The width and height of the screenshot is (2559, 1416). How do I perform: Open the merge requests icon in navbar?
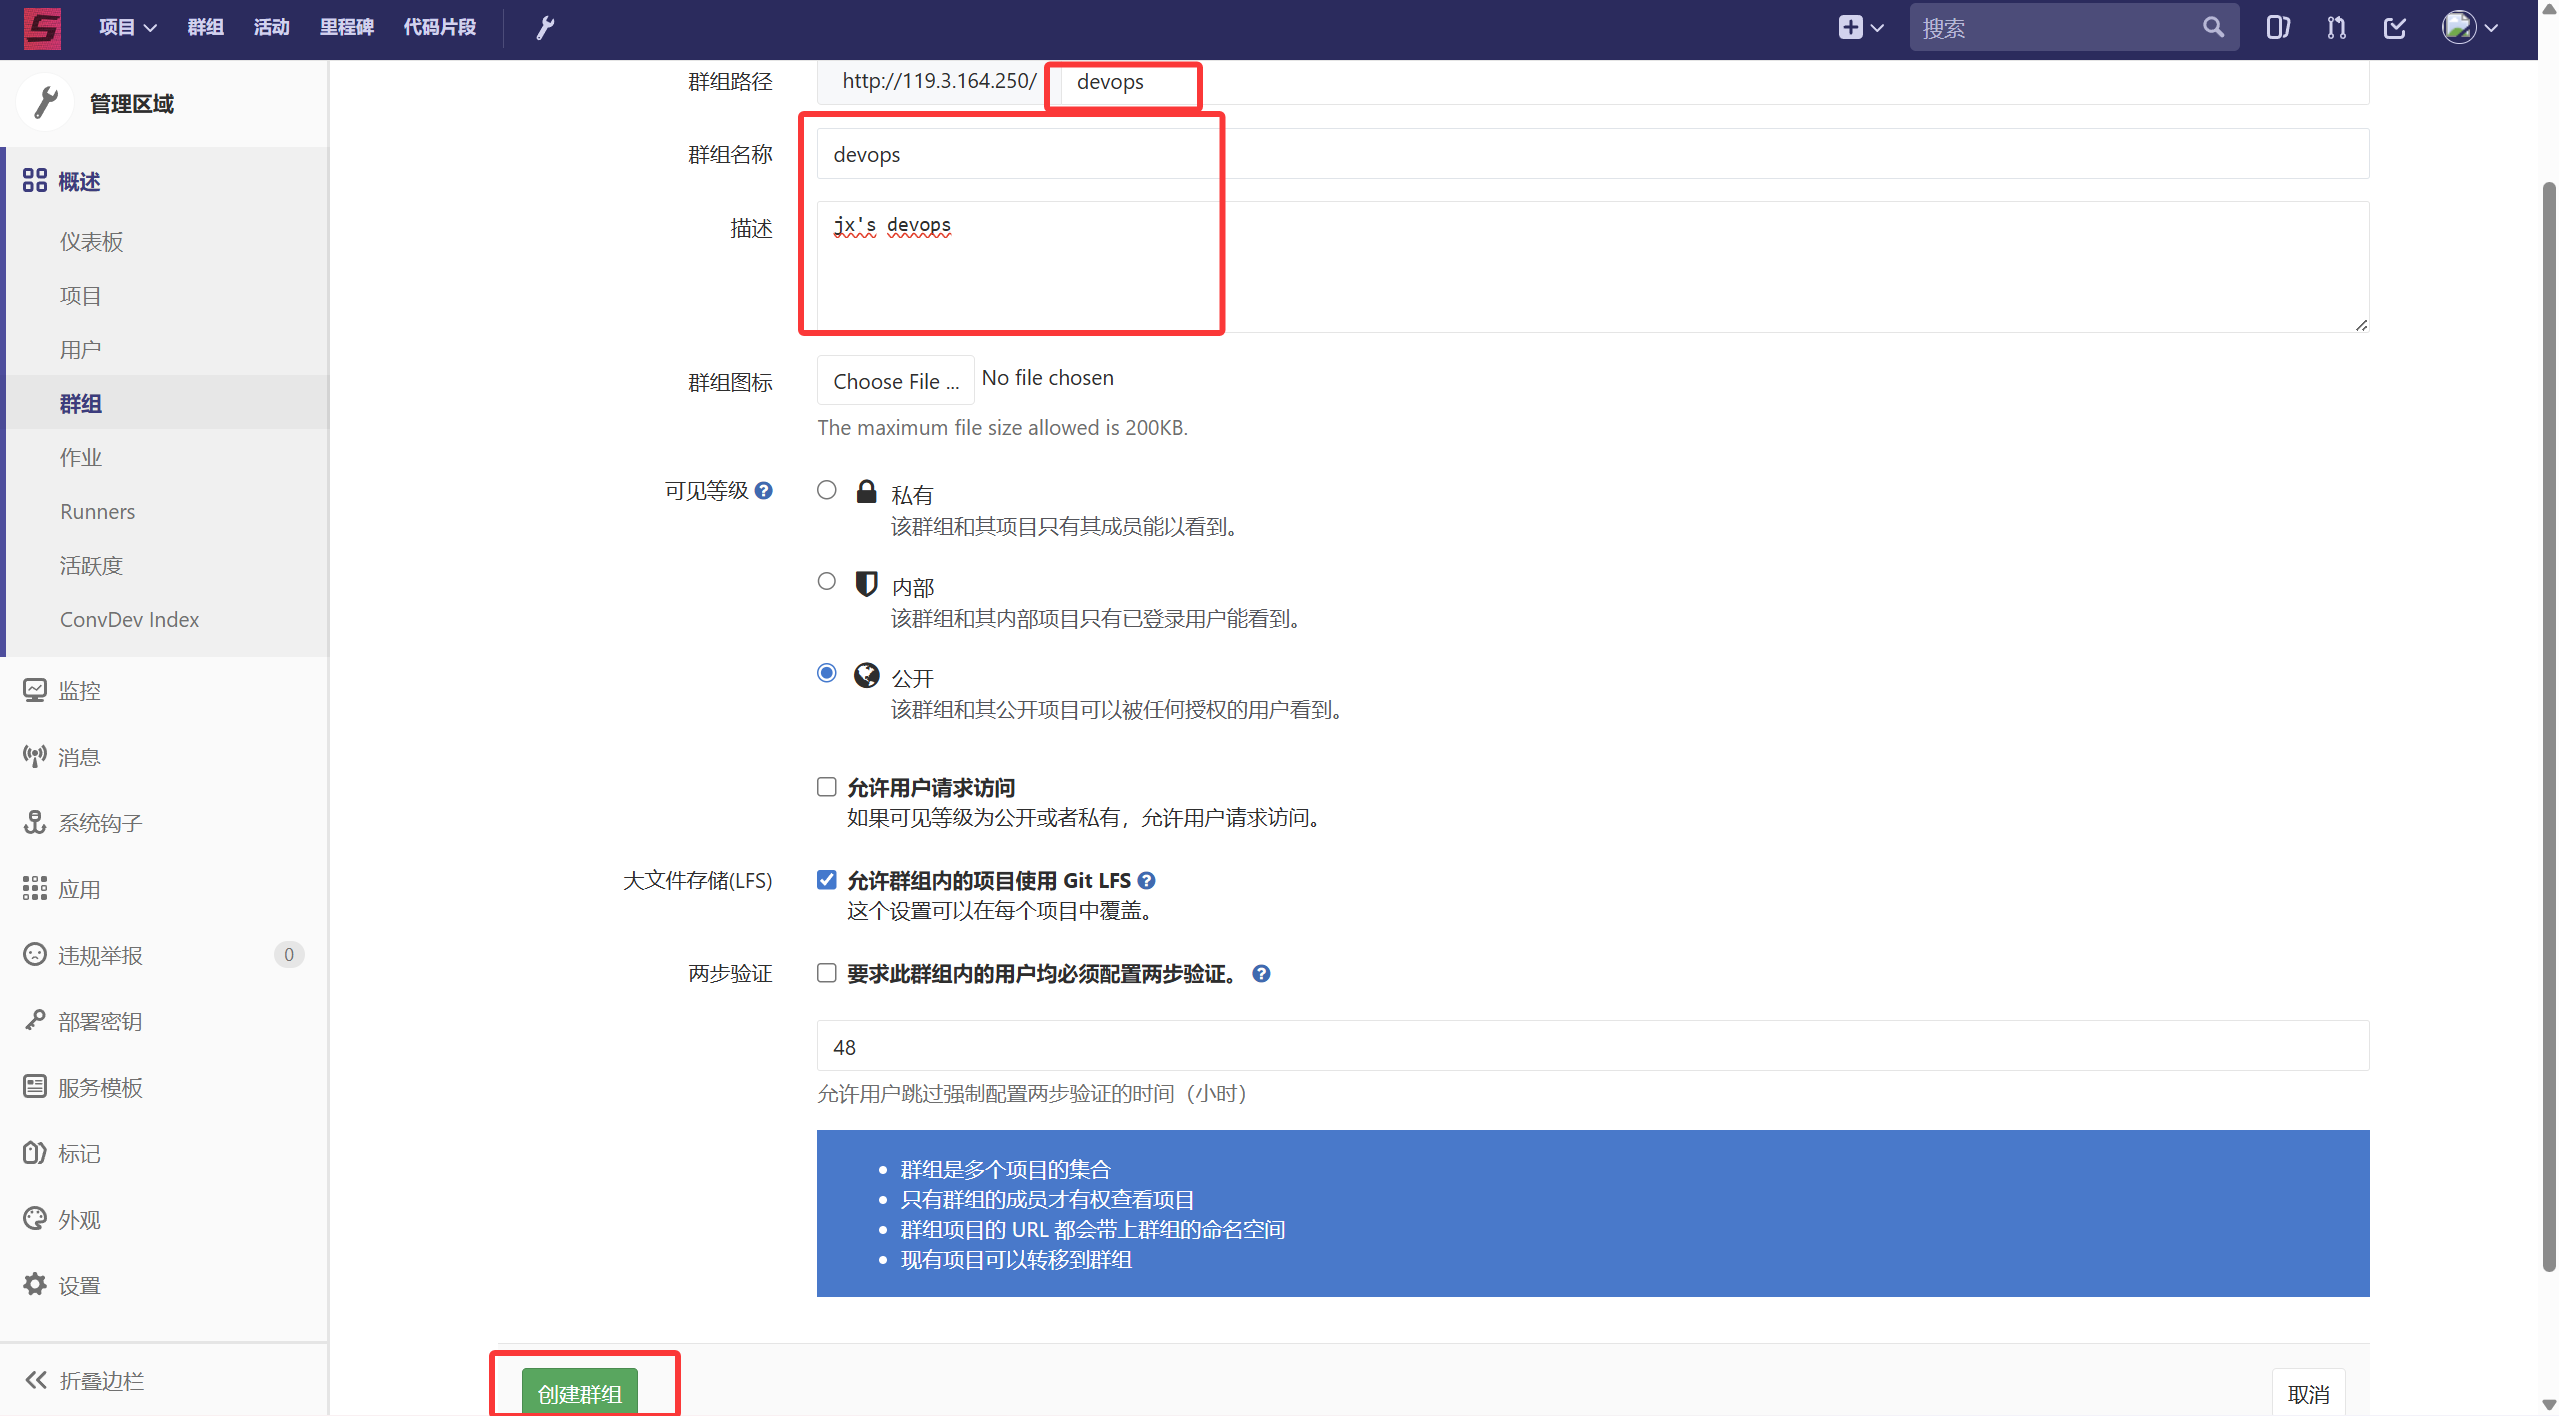tap(2336, 28)
